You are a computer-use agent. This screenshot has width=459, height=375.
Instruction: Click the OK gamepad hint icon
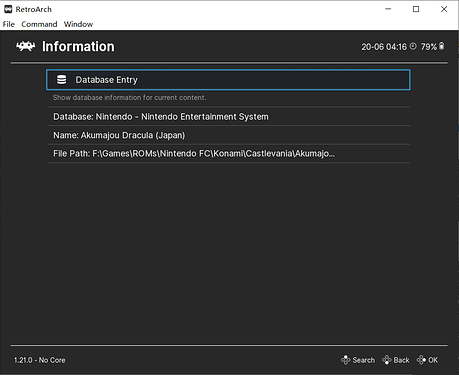(x=421, y=360)
